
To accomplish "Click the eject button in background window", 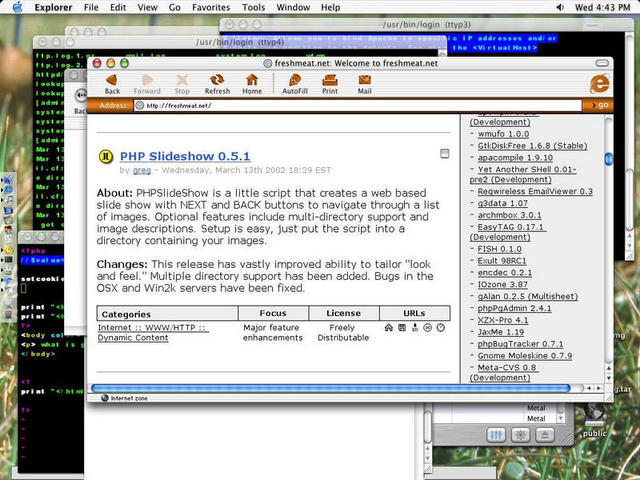I will click(x=545, y=435).
